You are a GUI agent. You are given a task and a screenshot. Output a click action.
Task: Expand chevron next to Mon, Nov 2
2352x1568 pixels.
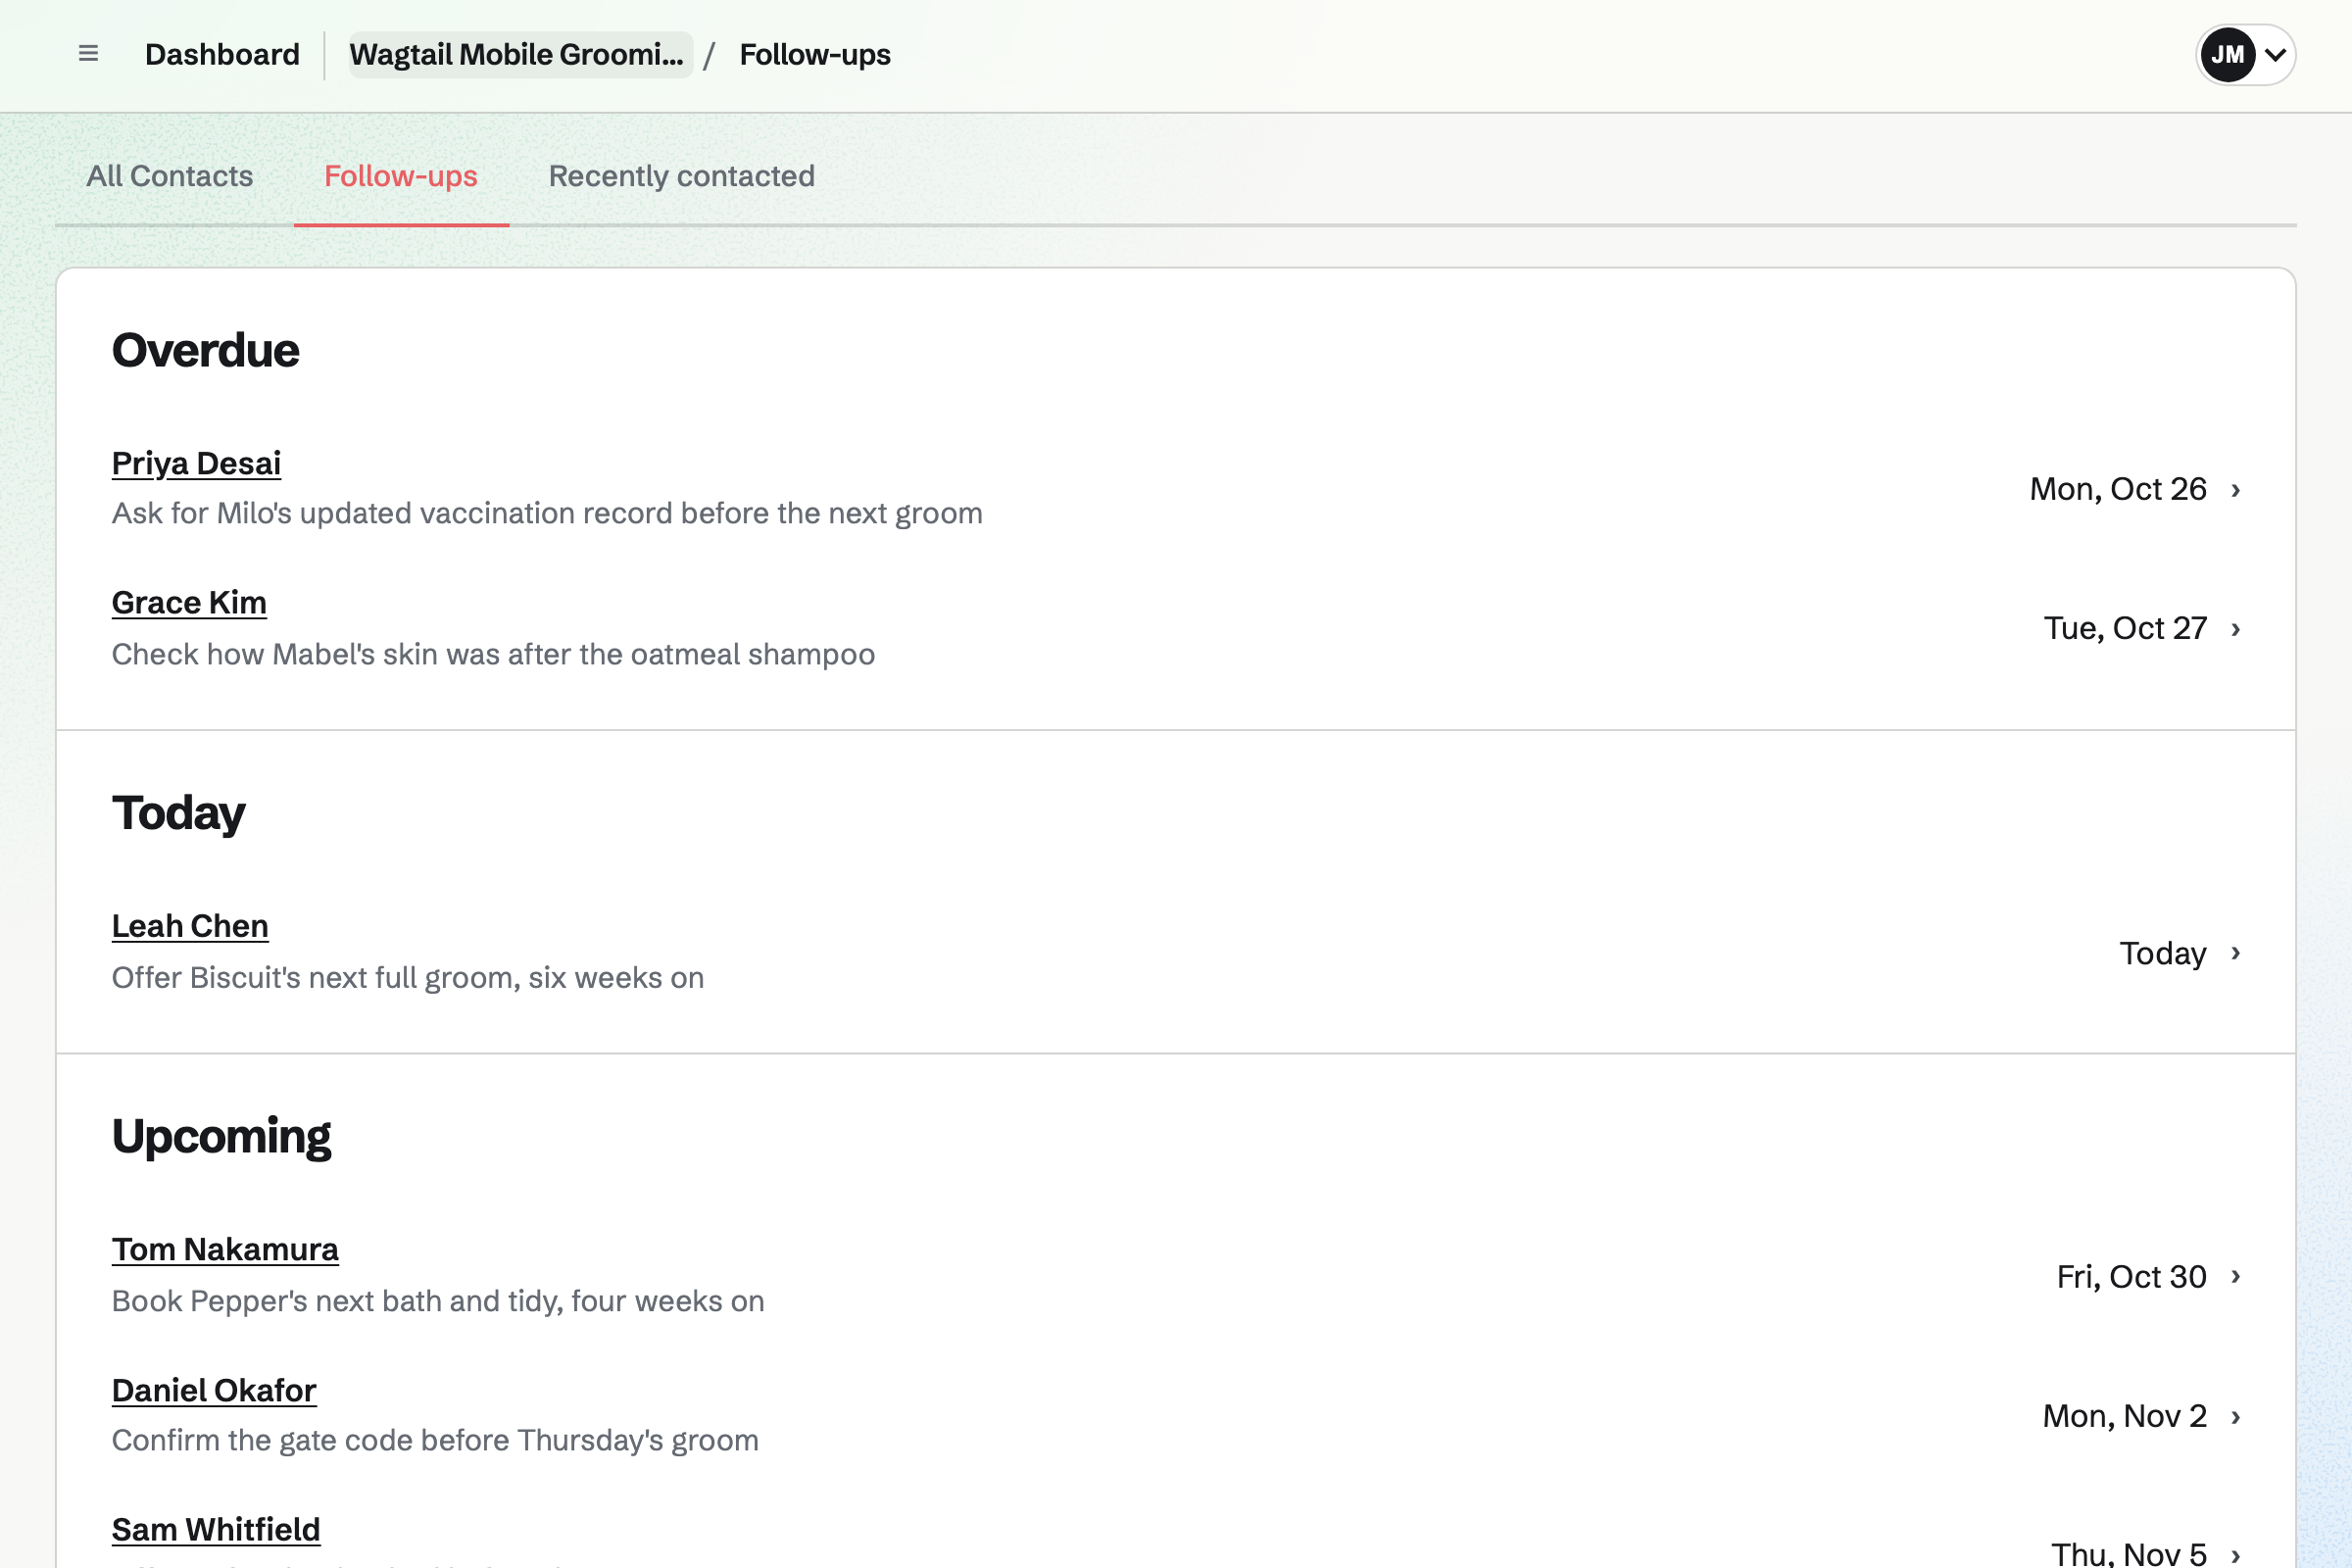coord(2235,1417)
